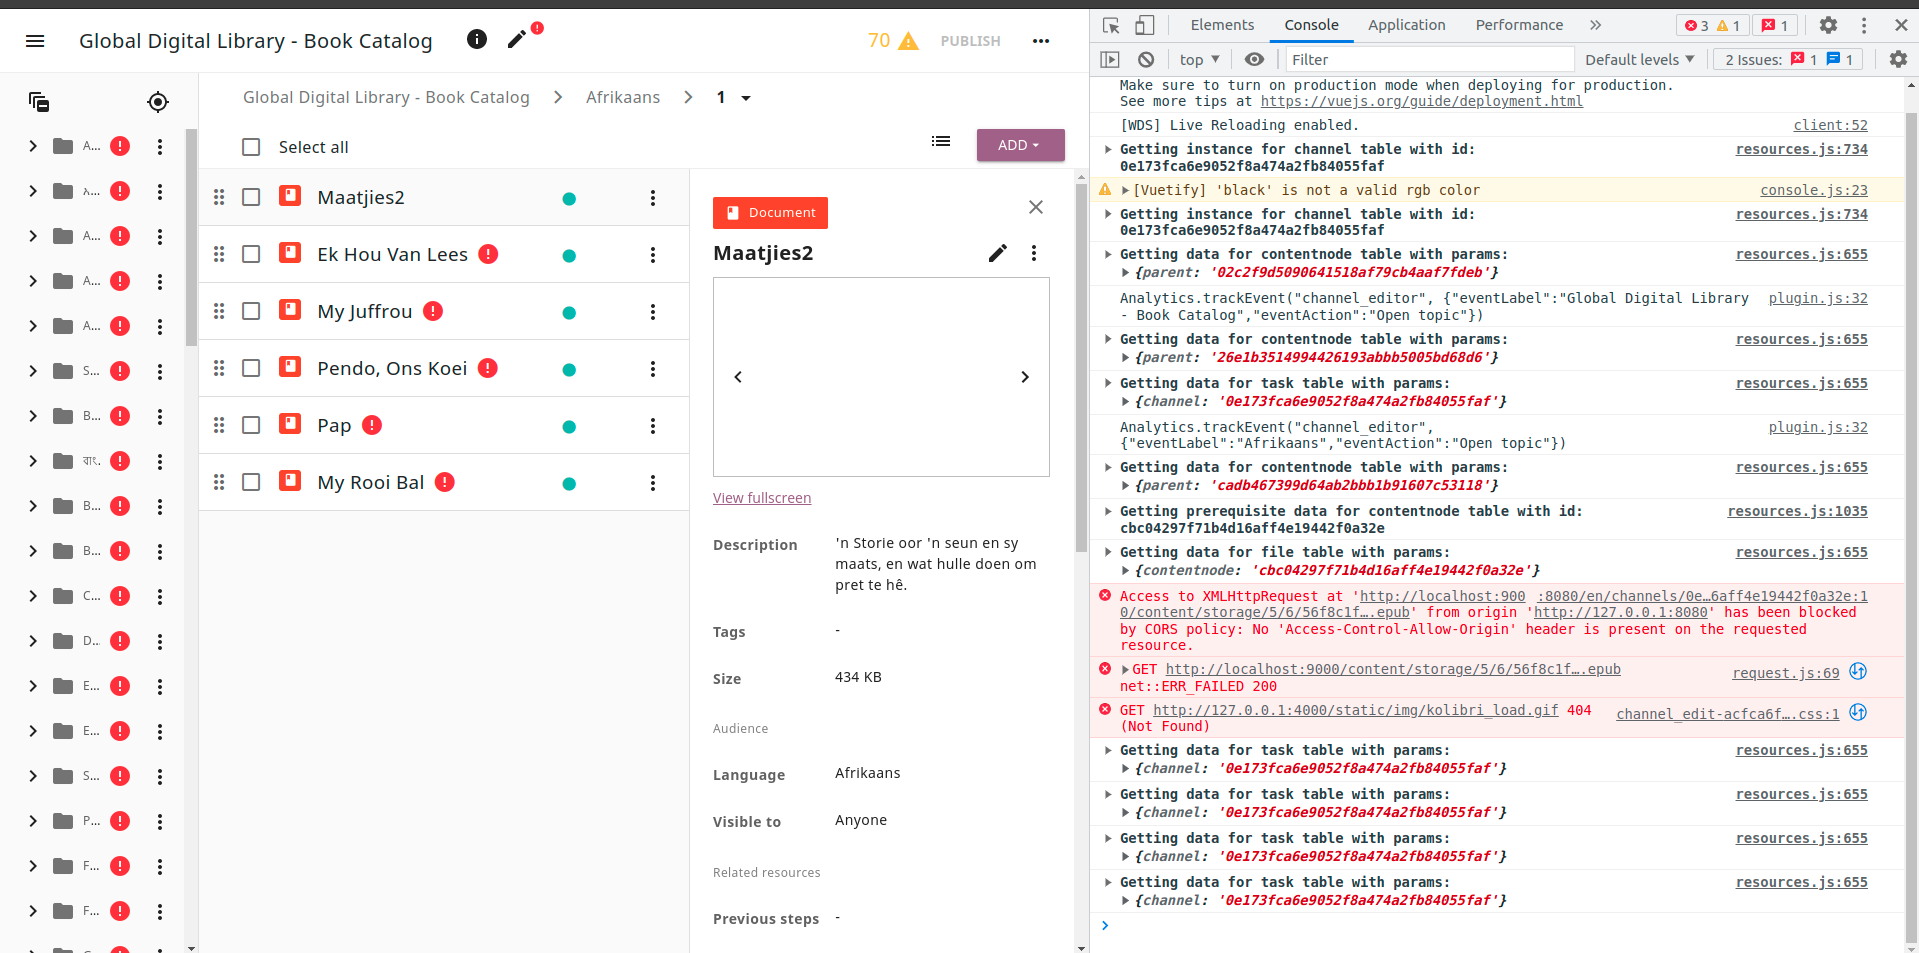
Task: Click the PUBLISH button
Action: [x=970, y=41]
